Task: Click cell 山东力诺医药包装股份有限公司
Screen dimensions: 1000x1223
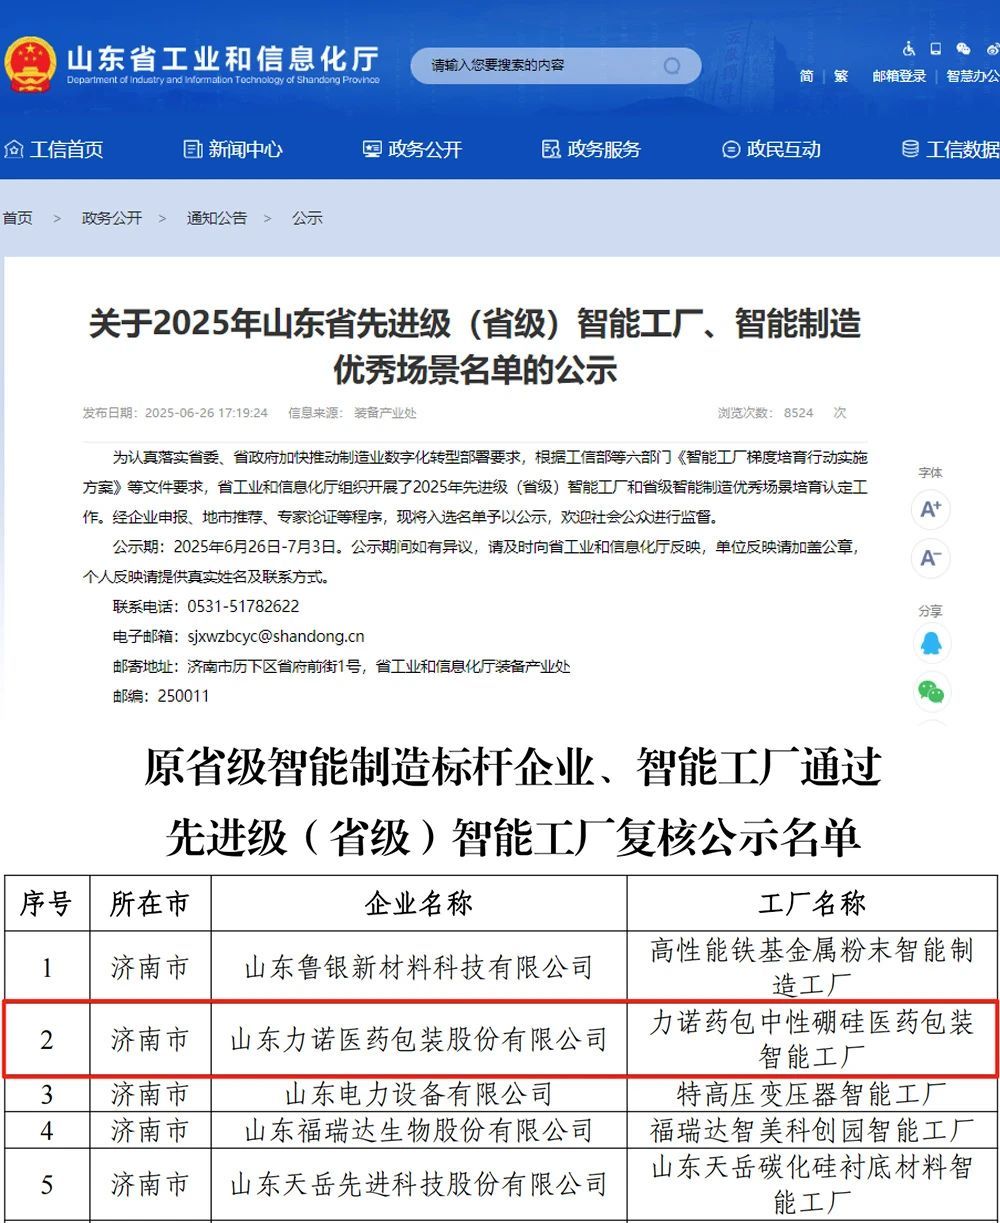Action: (419, 1039)
